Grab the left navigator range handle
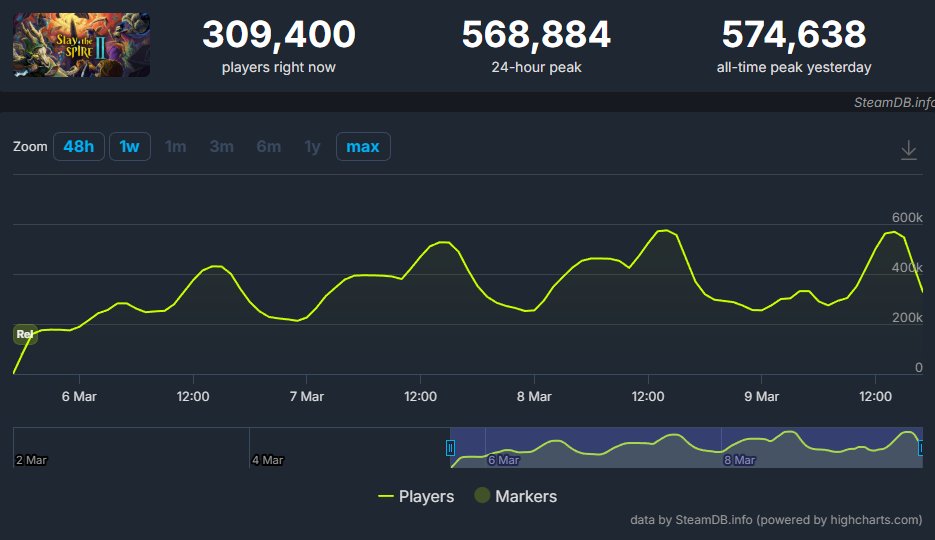 [450, 448]
